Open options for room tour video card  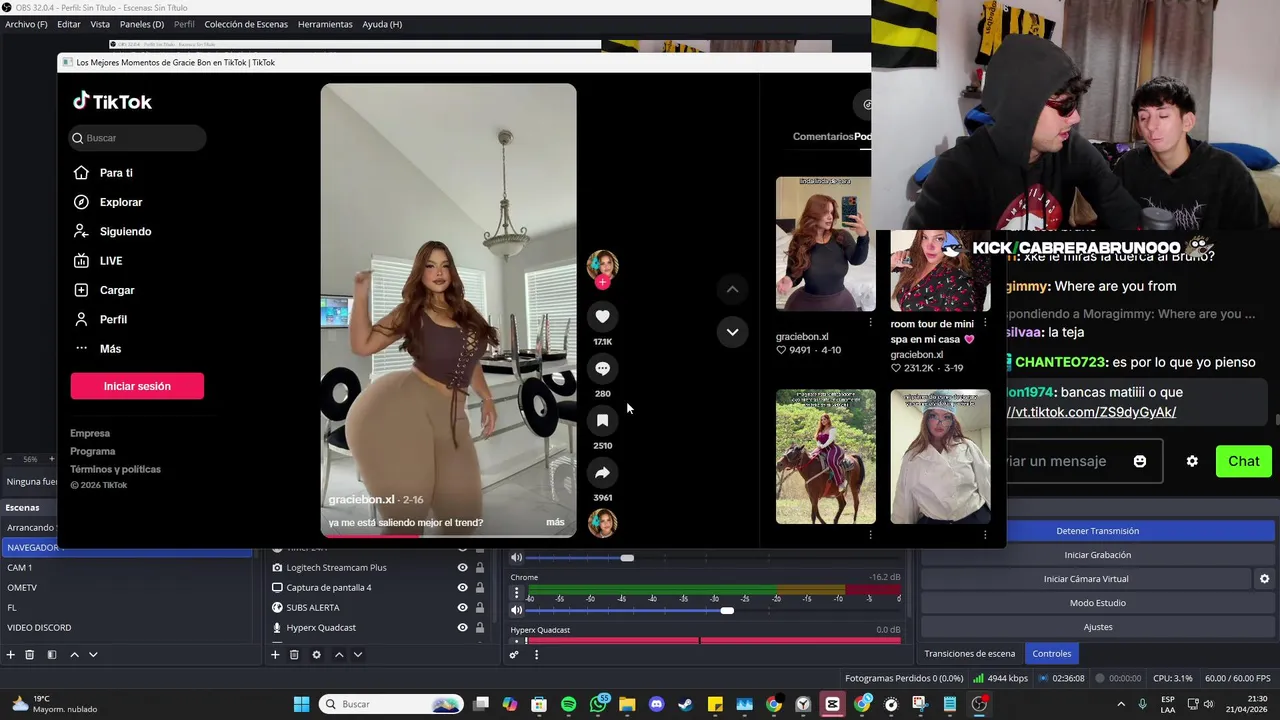click(985, 323)
